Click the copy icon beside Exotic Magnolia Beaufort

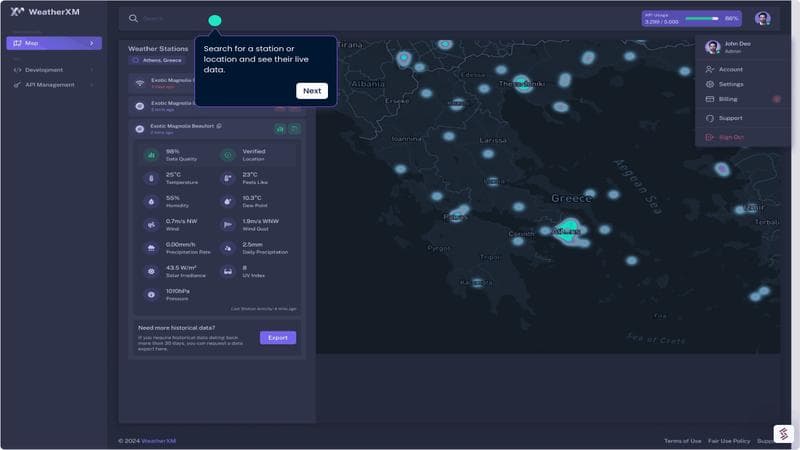click(x=219, y=126)
